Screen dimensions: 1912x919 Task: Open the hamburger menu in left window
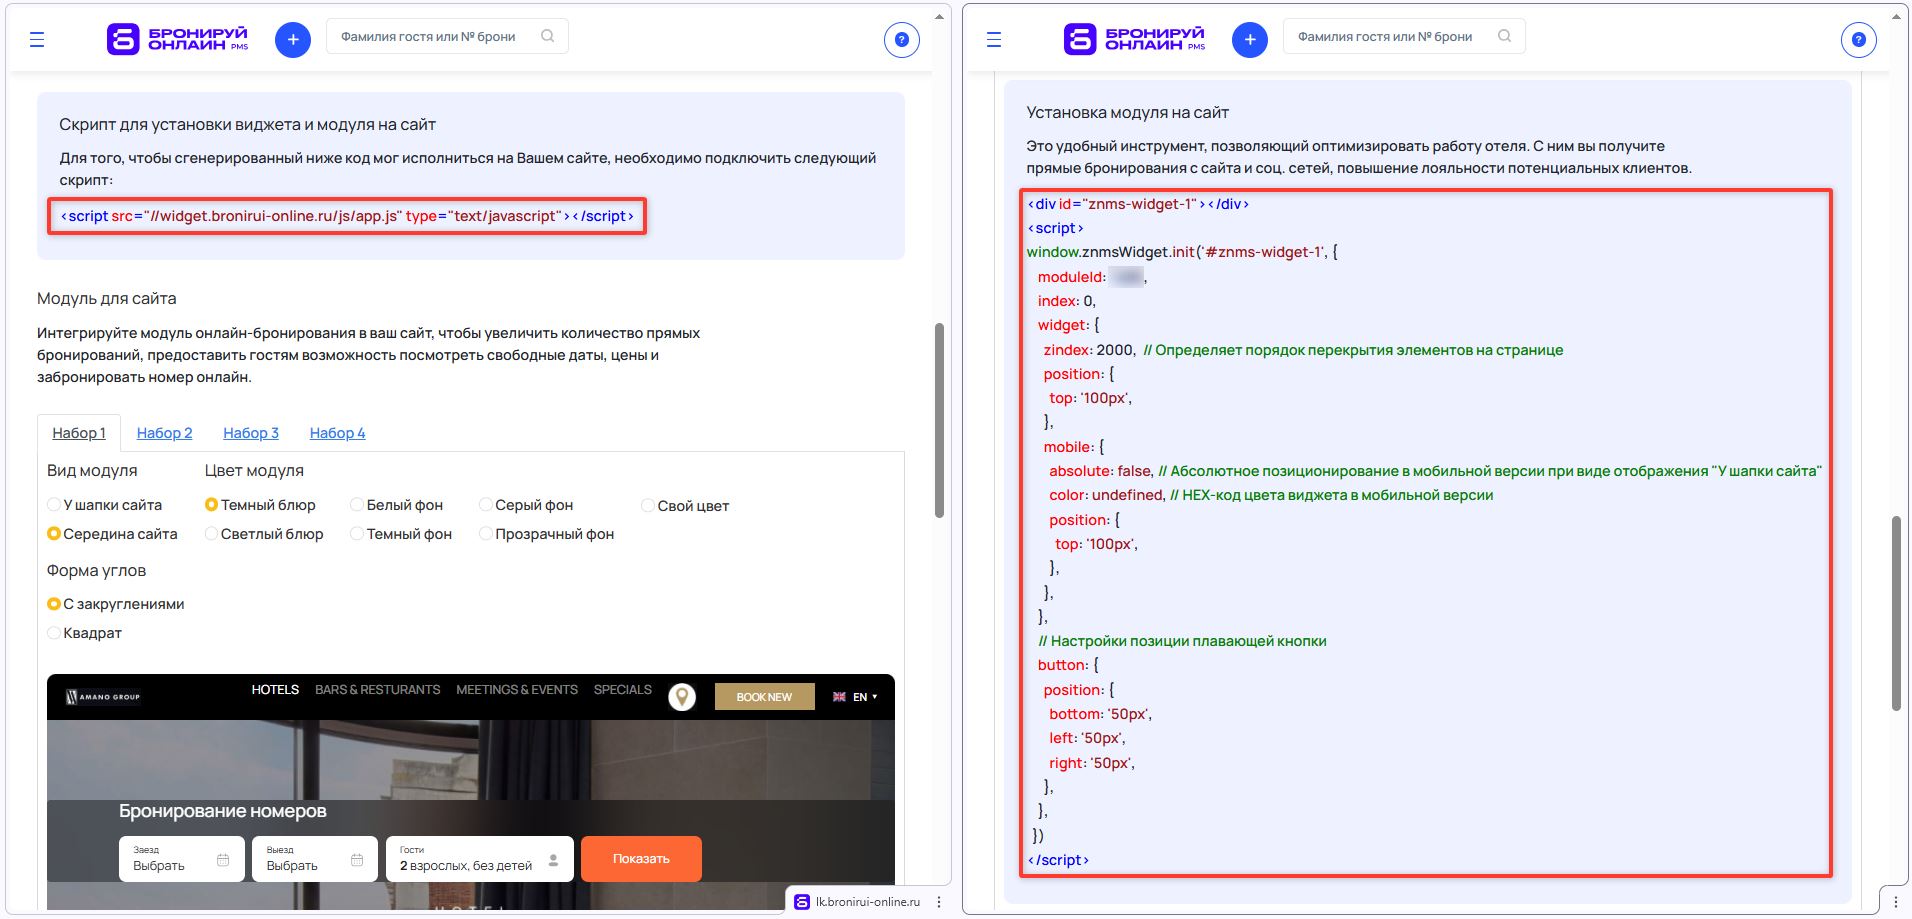[37, 40]
